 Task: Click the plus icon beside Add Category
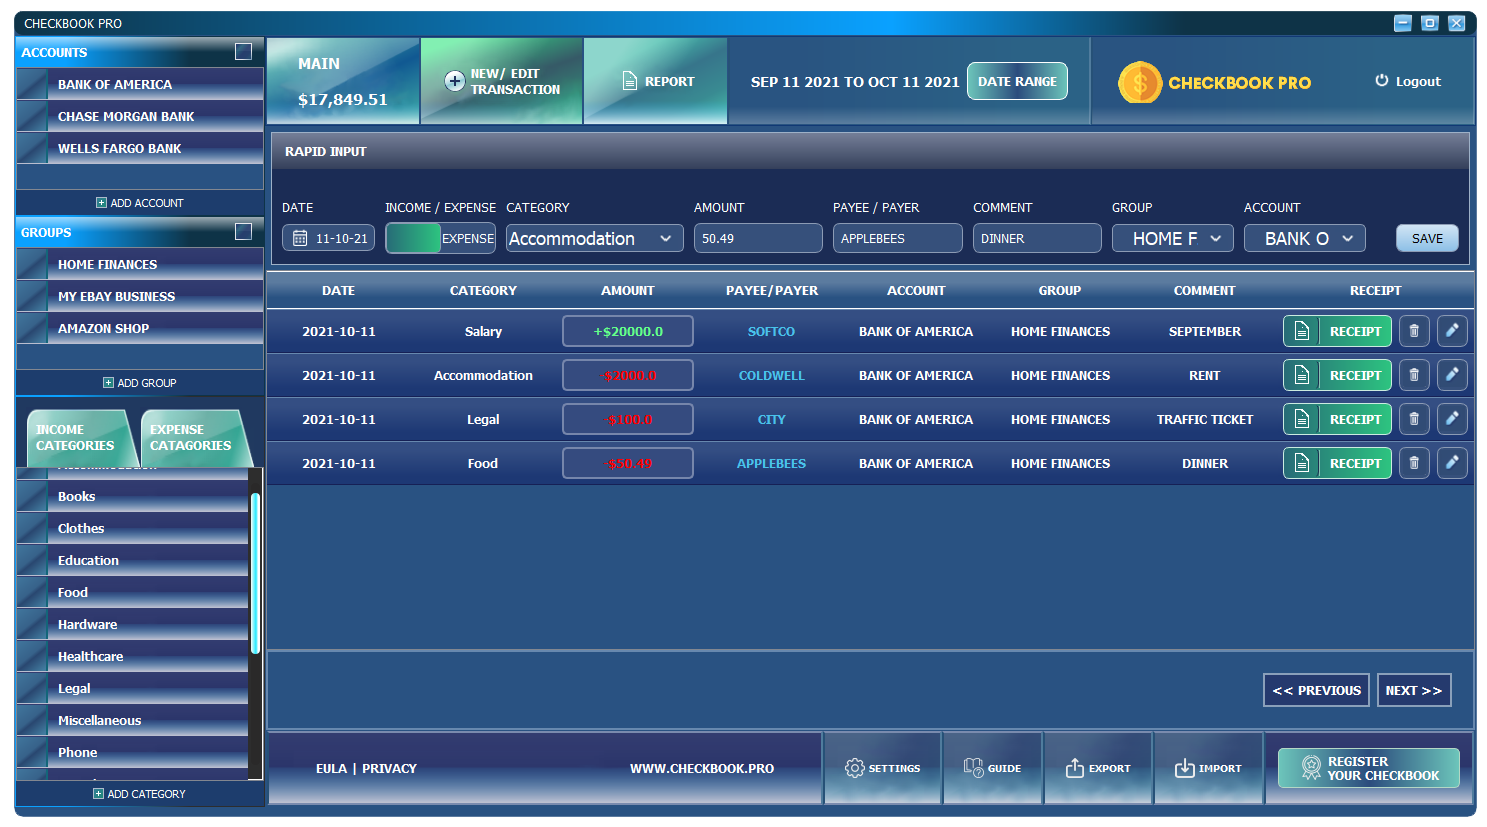[x=98, y=794]
